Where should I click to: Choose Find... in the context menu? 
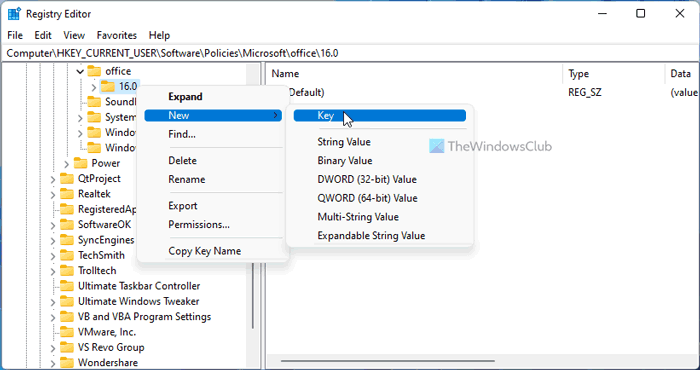click(x=213, y=134)
